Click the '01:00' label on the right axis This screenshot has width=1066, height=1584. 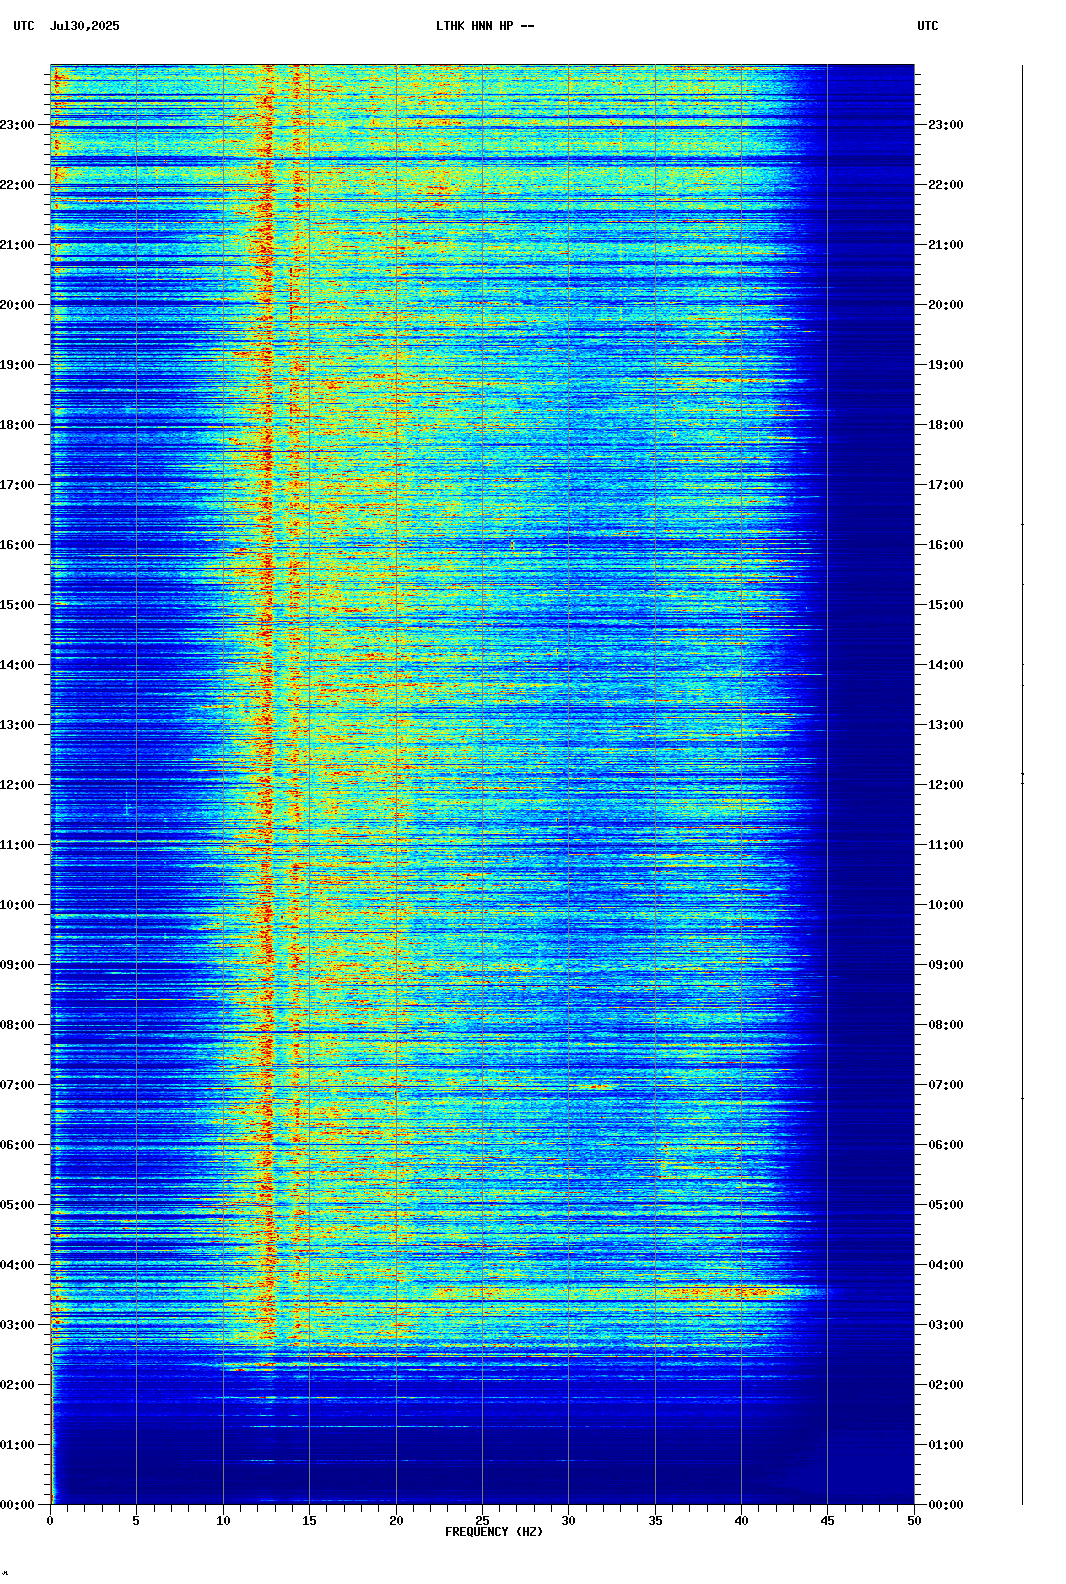(946, 1445)
